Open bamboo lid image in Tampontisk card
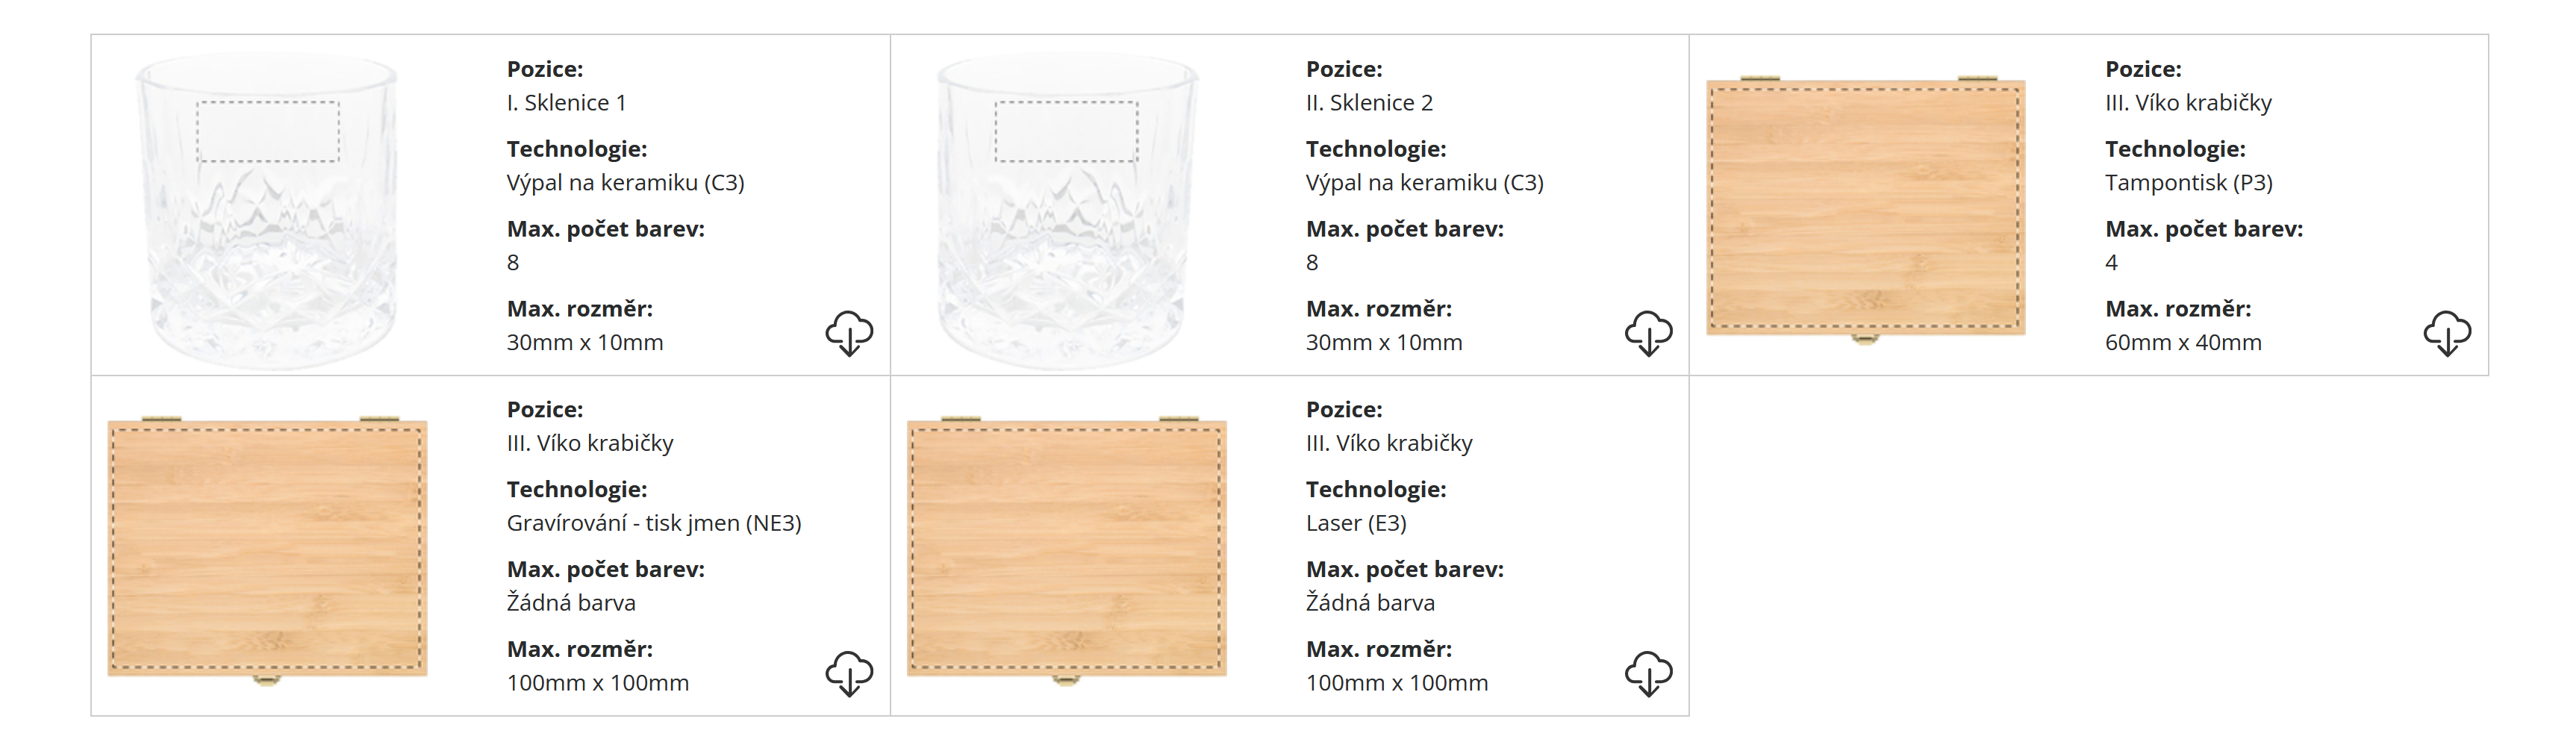 point(1865,208)
